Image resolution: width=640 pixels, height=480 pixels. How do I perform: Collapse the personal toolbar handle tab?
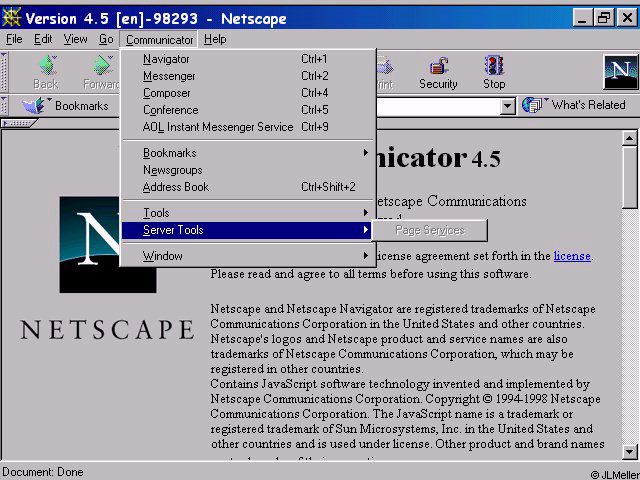[19, 123]
